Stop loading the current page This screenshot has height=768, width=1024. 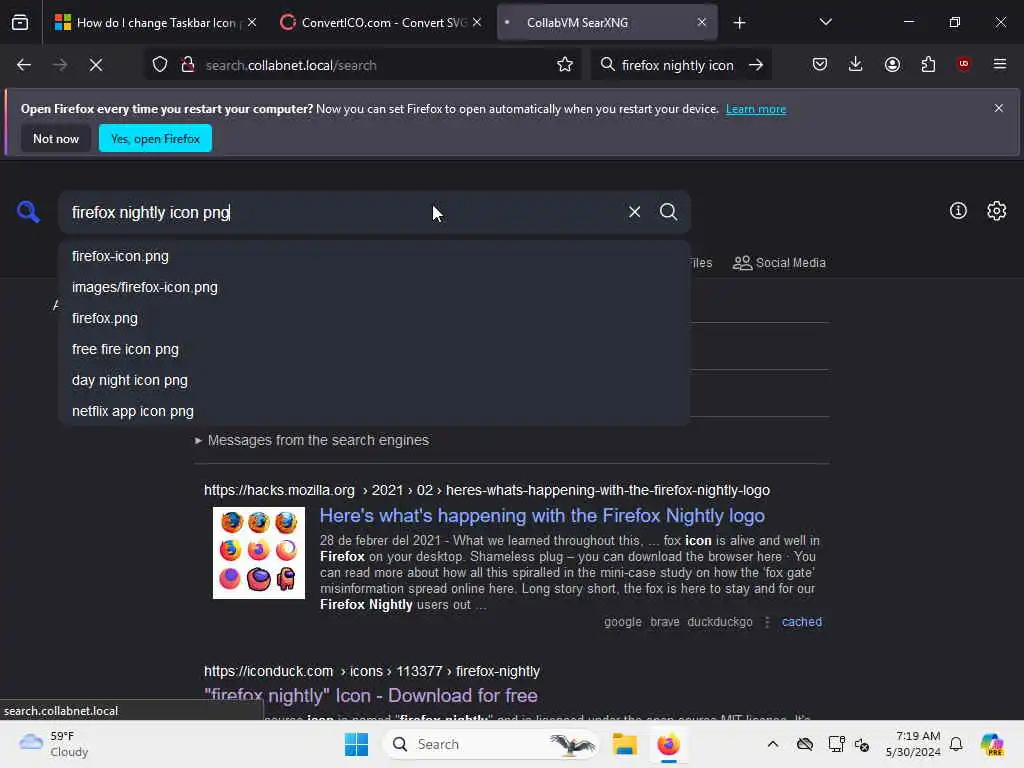click(96, 65)
